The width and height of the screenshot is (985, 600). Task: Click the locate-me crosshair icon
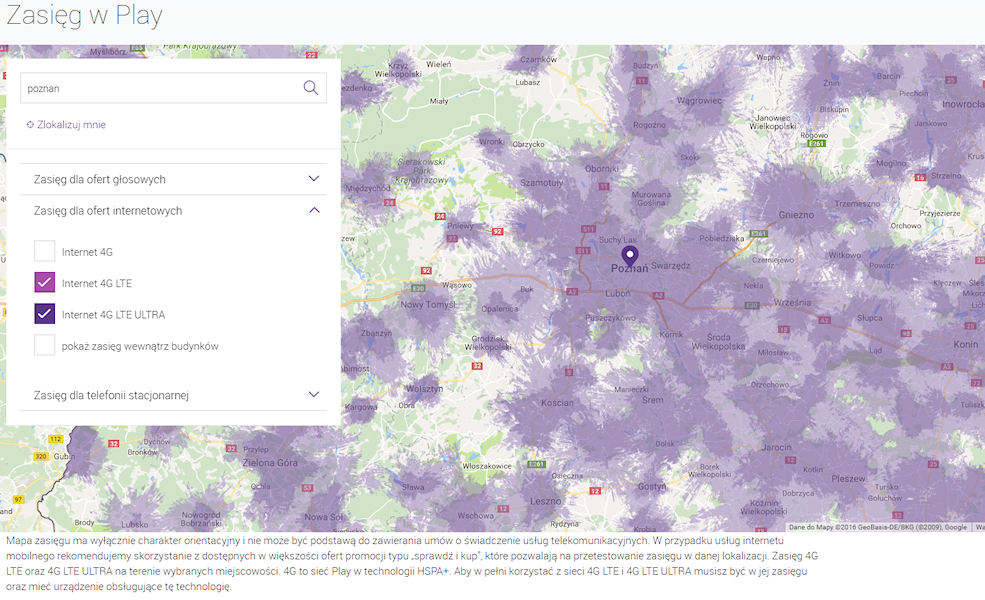pyautogui.click(x=30, y=124)
